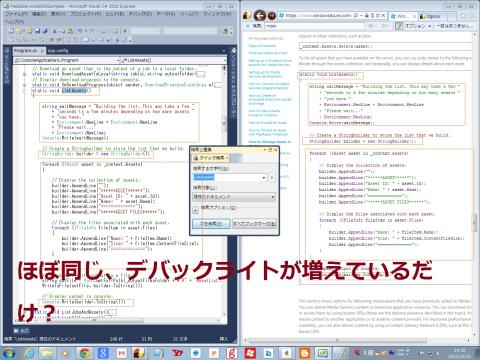Click the Yahoo Y! taskbar icon
Viewport: 480px width, 360px height.
pos(177,353)
